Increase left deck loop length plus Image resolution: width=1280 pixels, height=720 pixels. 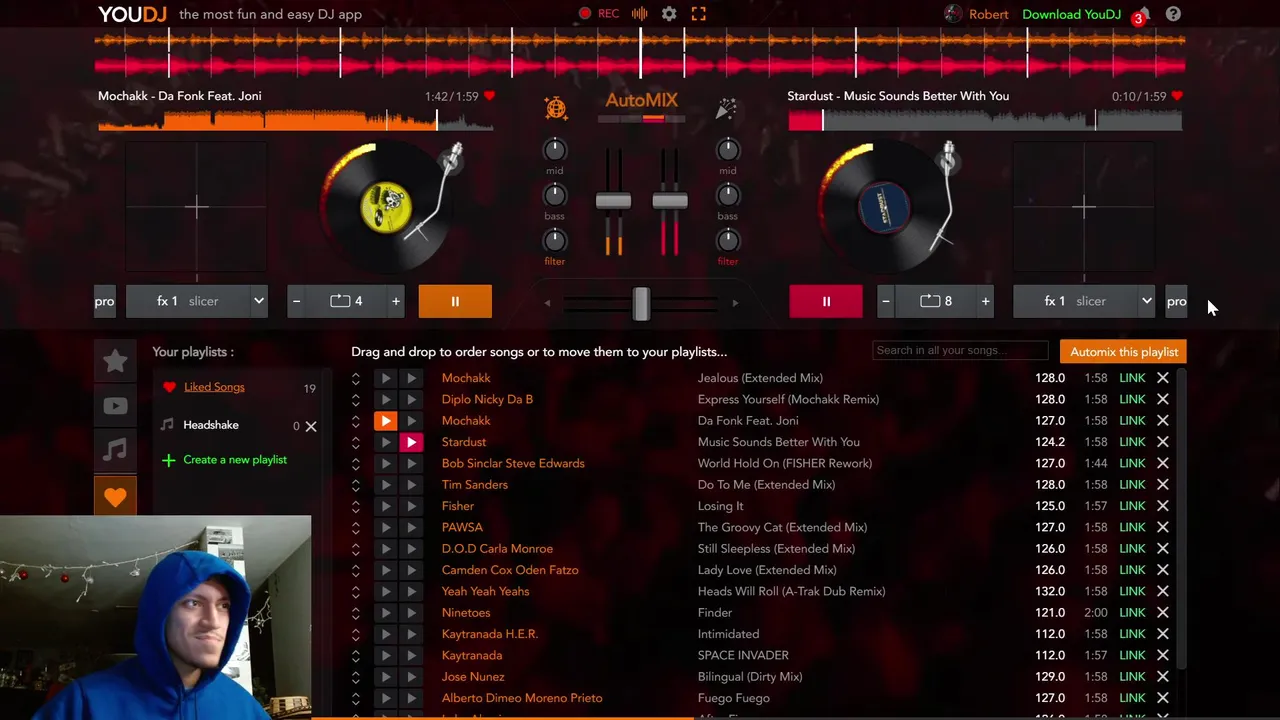point(396,301)
